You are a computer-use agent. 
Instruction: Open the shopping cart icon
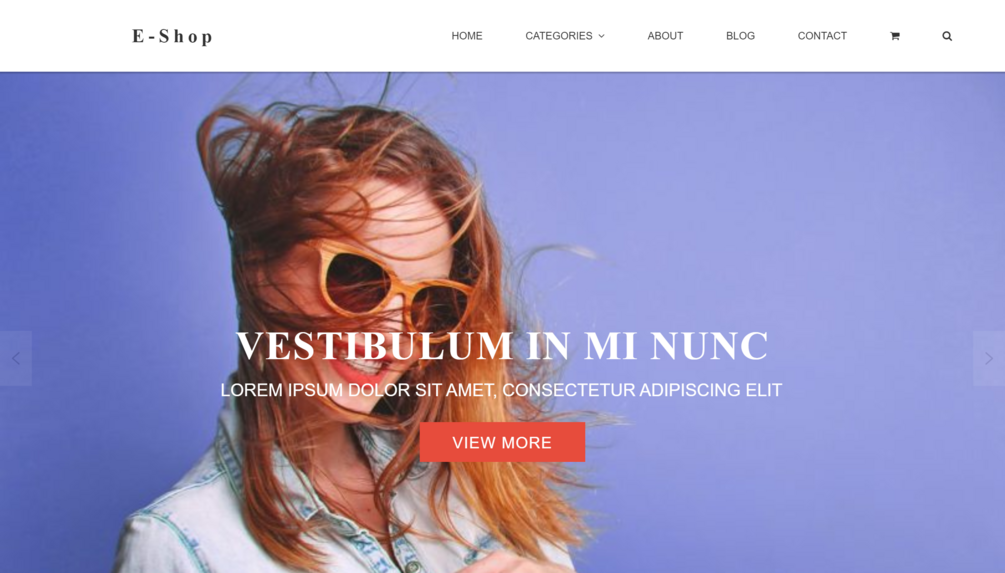click(x=895, y=36)
